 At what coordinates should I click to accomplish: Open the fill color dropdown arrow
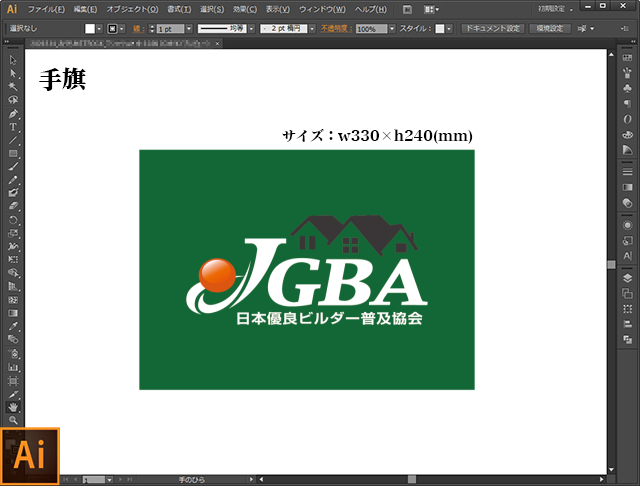point(99,29)
